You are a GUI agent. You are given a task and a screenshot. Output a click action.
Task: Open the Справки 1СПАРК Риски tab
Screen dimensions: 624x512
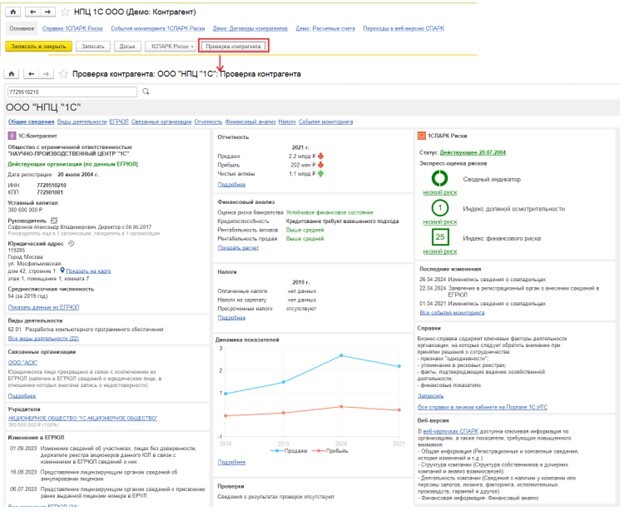[x=72, y=29]
